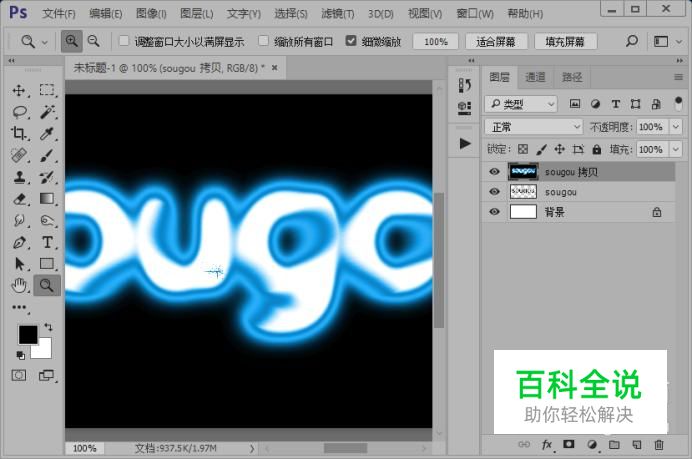Switch to the 路径 tab
This screenshot has width=692, height=459.
[572, 77]
